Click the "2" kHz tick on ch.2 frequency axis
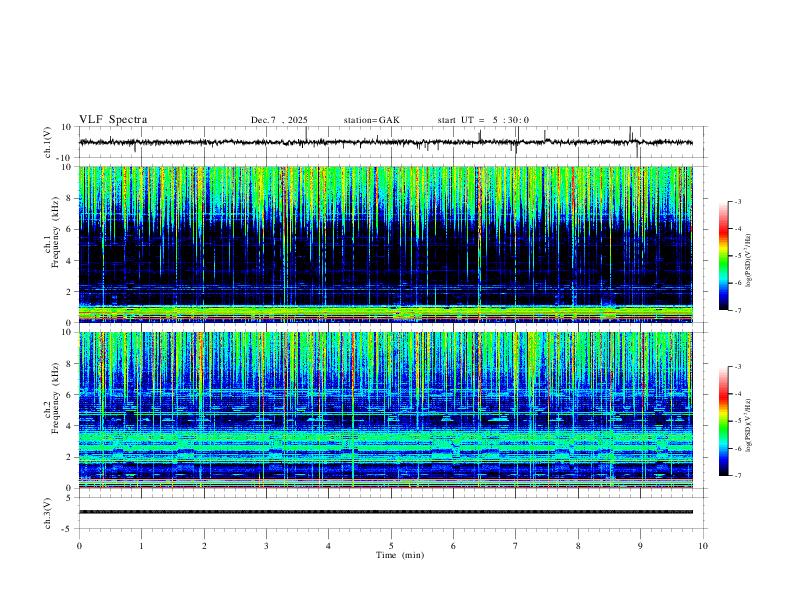Image resolution: width=792 pixels, height=612 pixels. click(69, 457)
